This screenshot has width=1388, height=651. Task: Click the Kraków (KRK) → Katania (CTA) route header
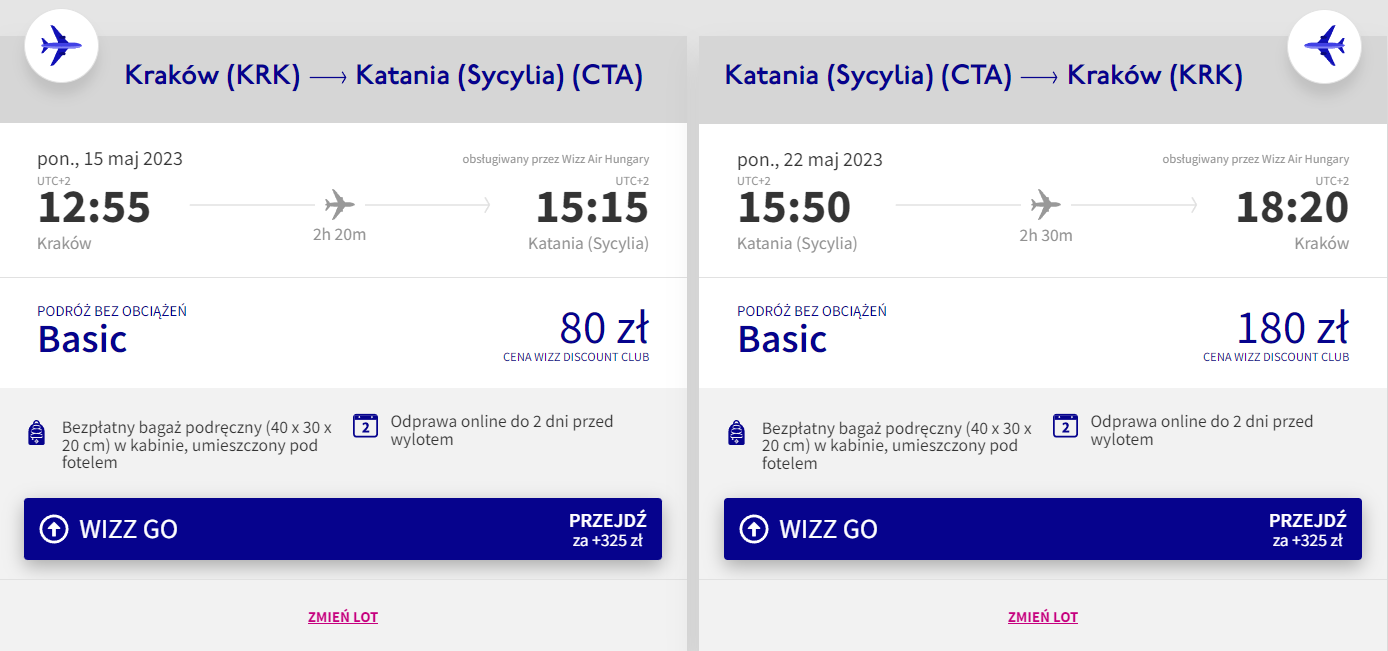coord(383,76)
